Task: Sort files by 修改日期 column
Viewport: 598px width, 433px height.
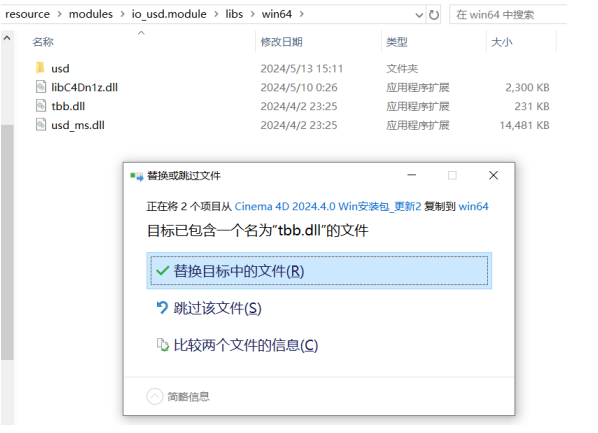Action: 281,42
